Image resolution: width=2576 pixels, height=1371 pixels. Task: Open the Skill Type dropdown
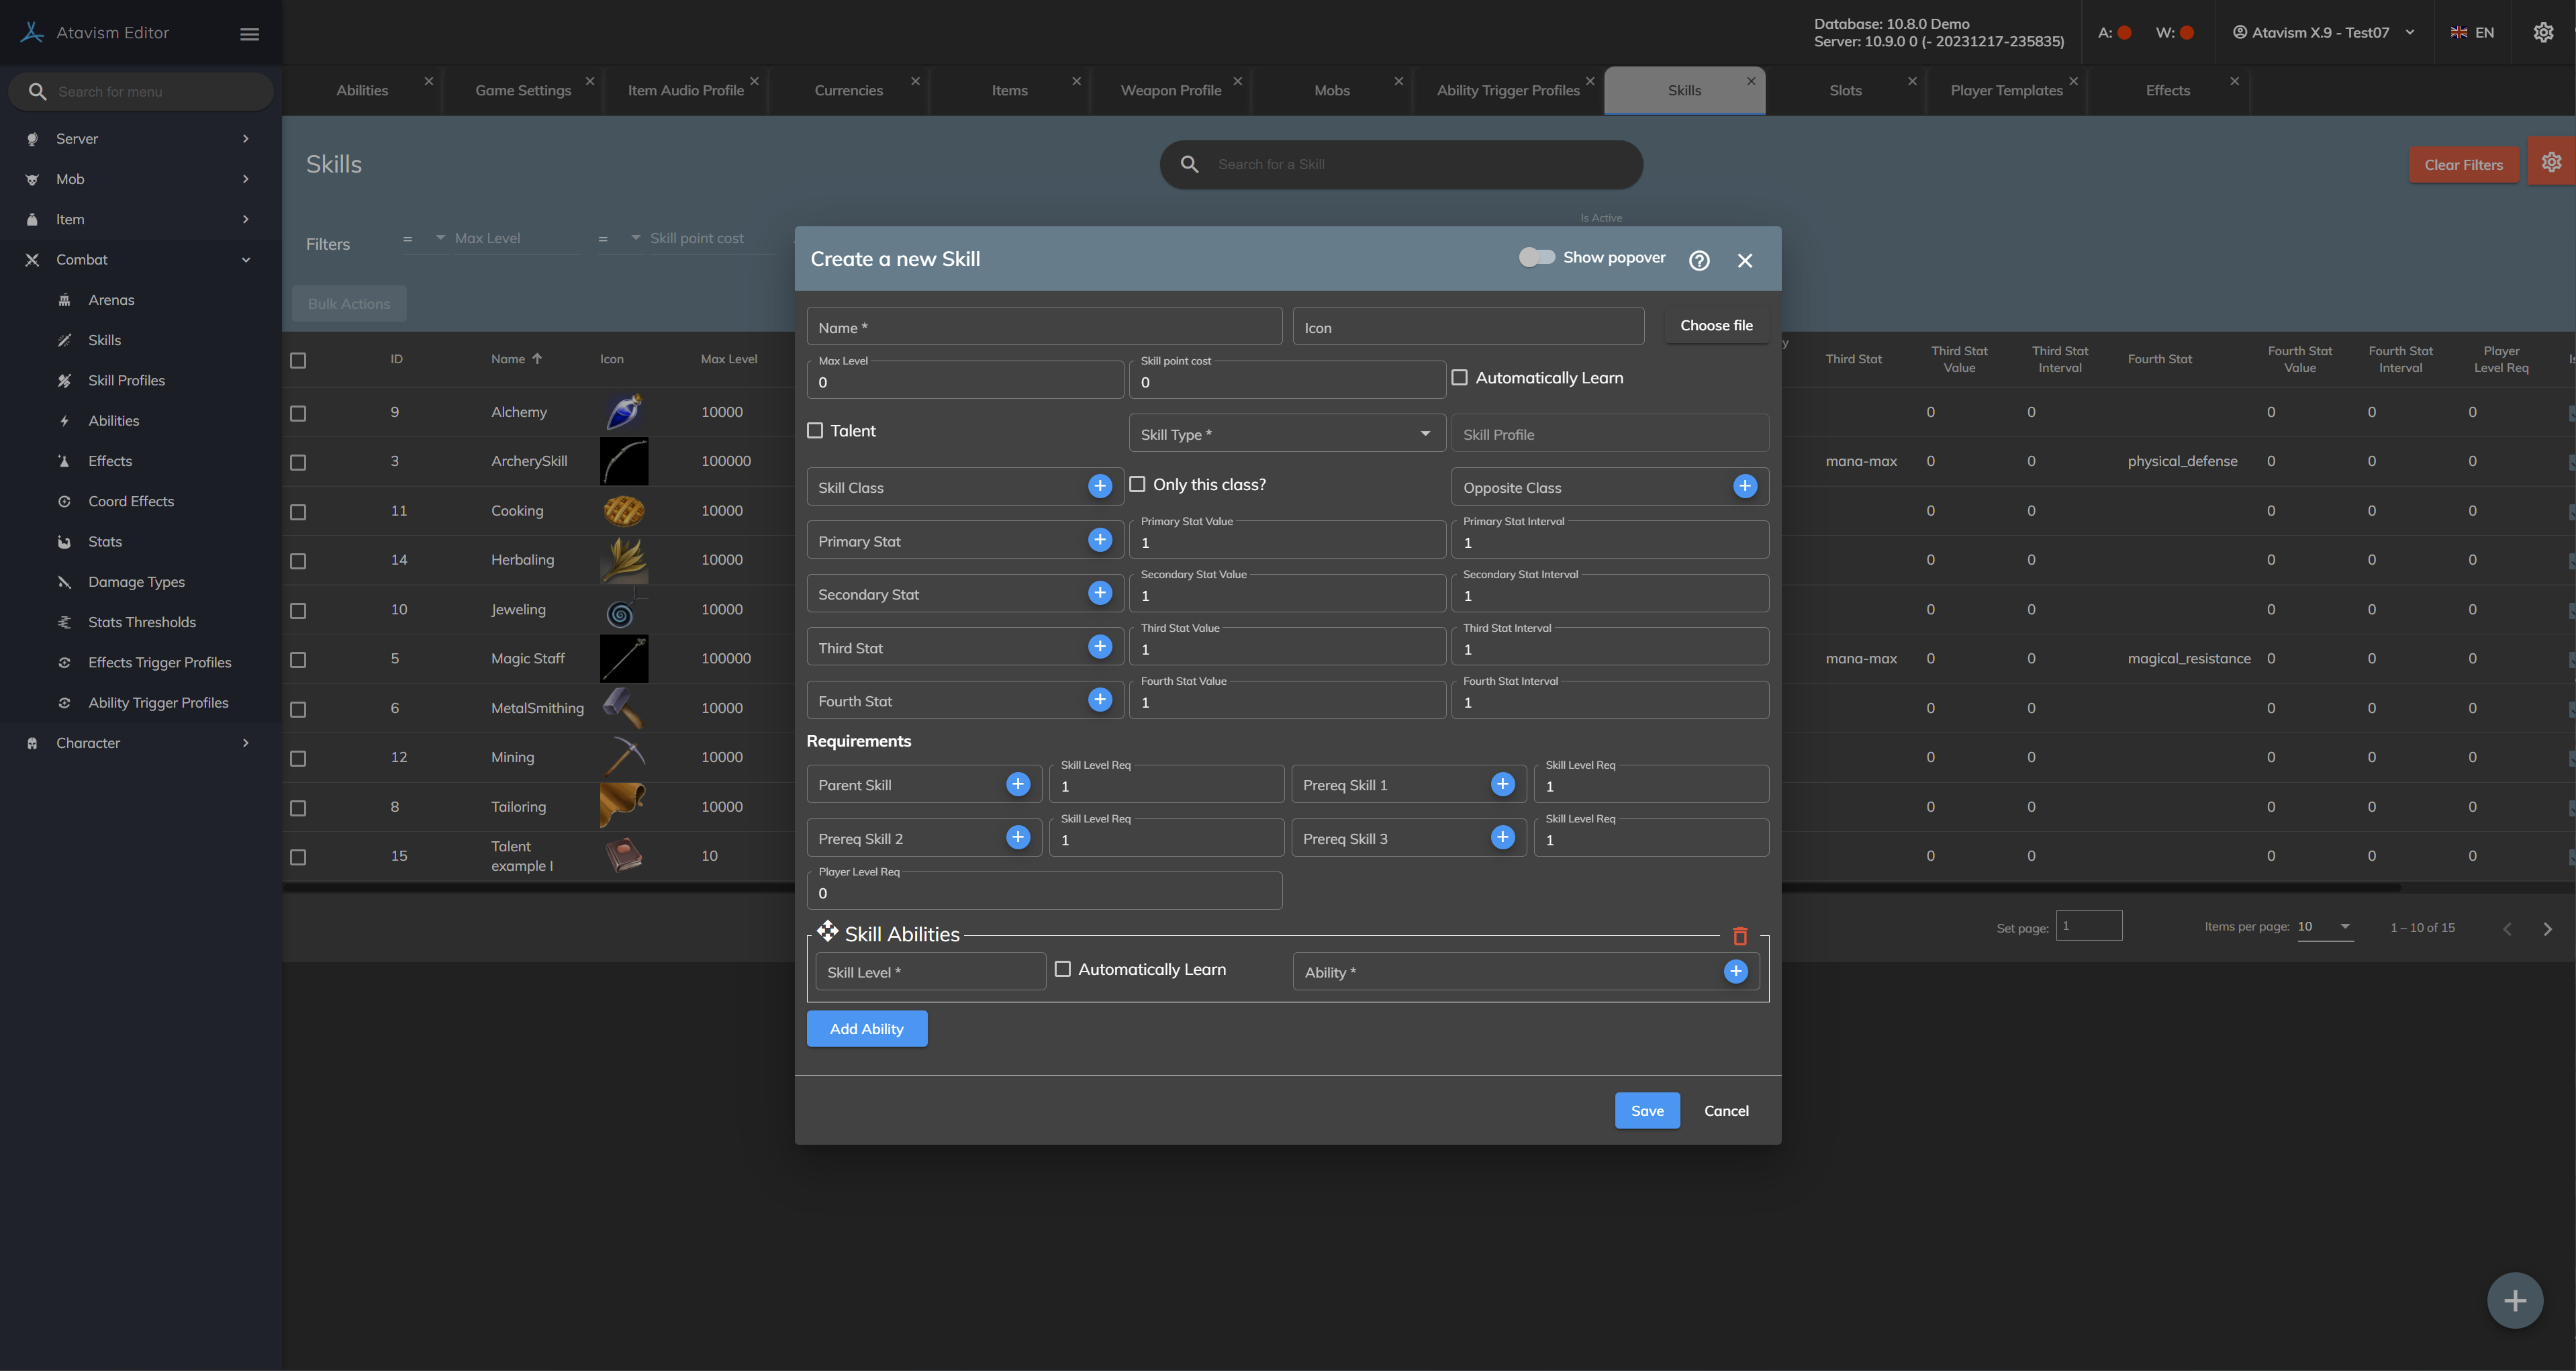pos(1286,434)
